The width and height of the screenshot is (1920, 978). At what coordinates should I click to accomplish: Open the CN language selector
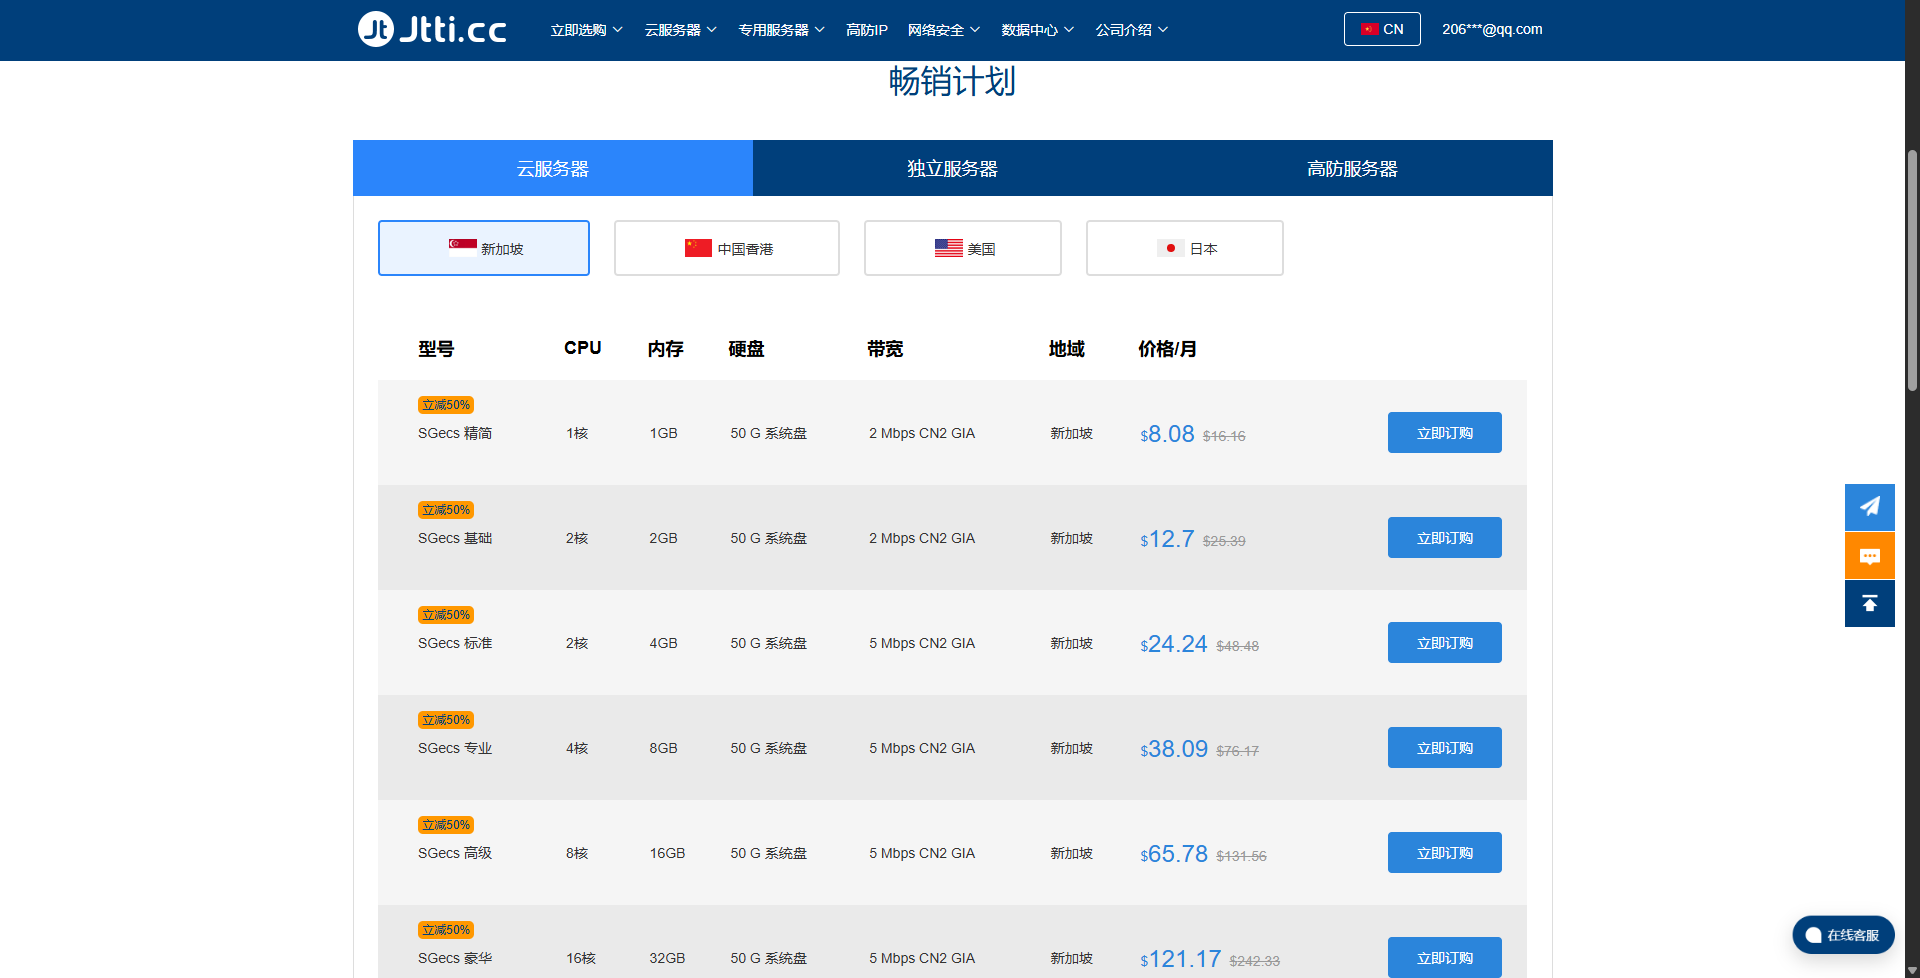[1382, 29]
